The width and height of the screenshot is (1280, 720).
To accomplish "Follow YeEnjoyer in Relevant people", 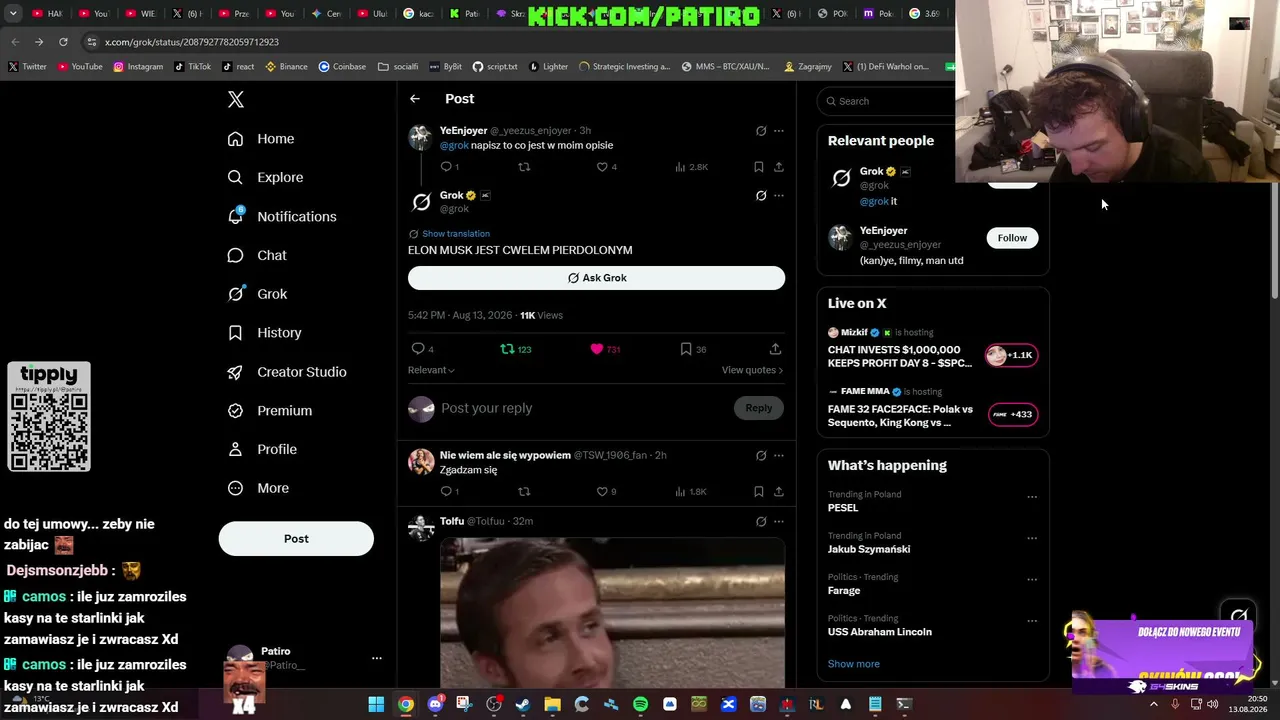I will click(x=1012, y=238).
